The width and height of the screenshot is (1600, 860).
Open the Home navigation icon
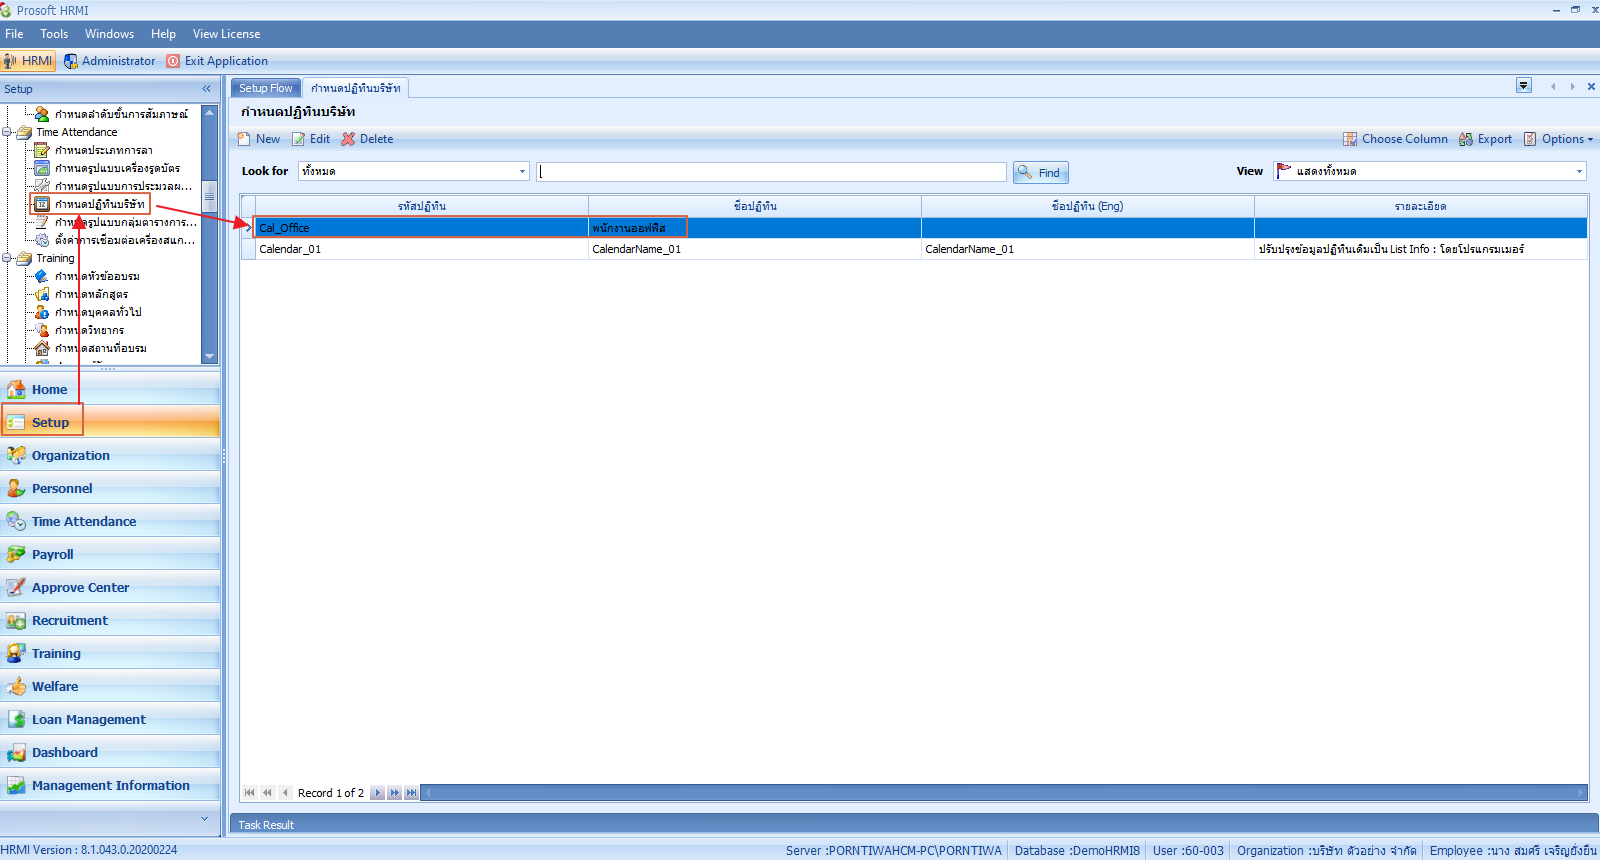[x=16, y=389]
